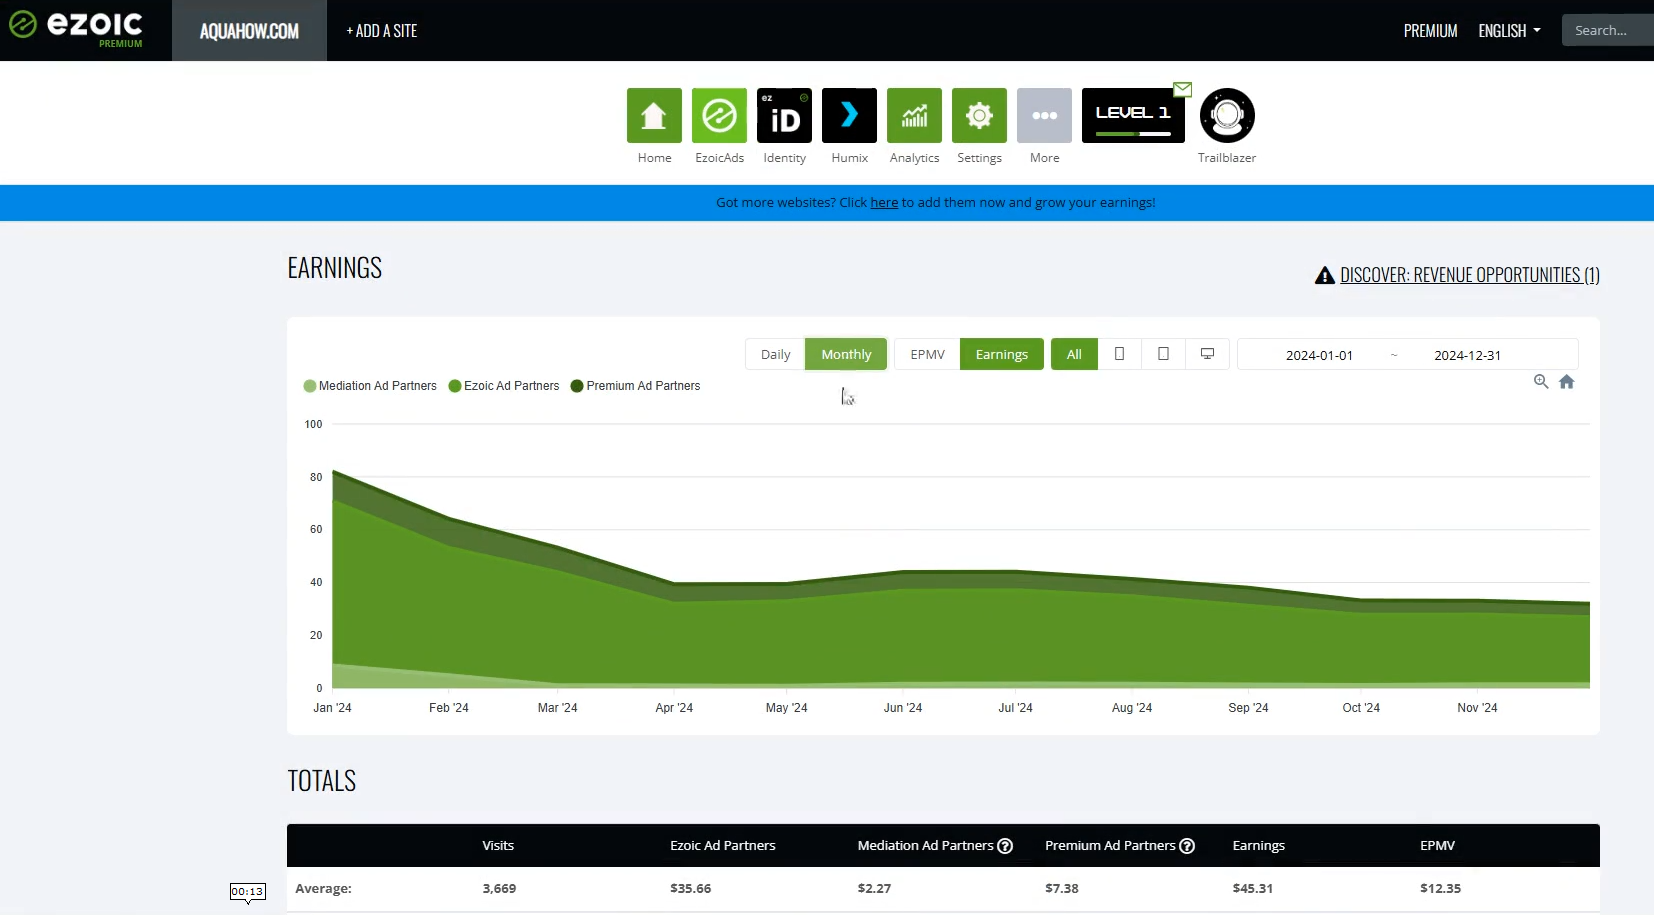1654x915 pixels.
Task: Click Add a Site
Action: point(381,31)
